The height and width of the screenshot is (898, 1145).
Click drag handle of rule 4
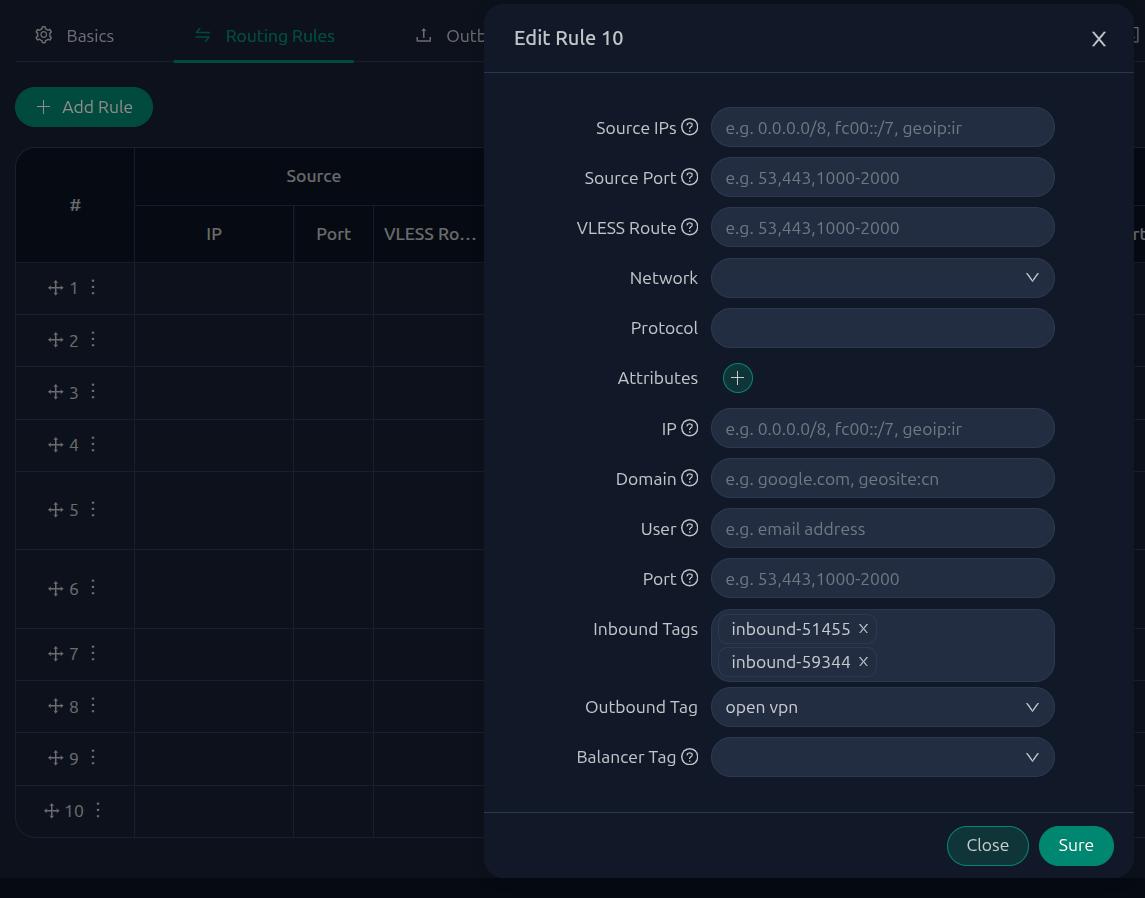55,445
